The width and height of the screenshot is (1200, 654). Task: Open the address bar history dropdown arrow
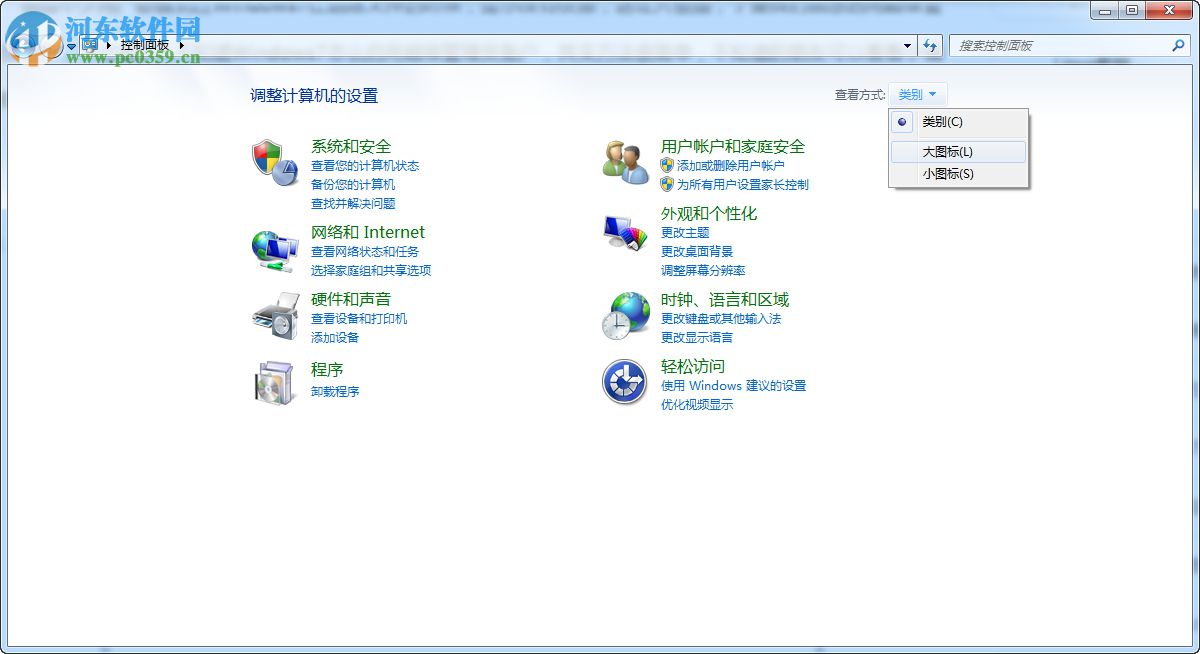pyautogui.click(x=907, y=45)
